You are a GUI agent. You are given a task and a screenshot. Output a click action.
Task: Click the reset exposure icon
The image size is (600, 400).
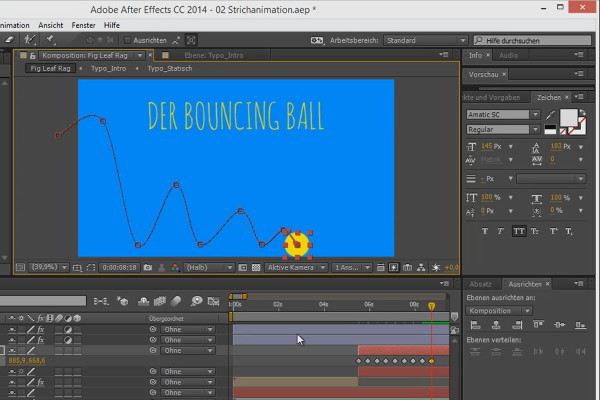click(x=435, y=268)
